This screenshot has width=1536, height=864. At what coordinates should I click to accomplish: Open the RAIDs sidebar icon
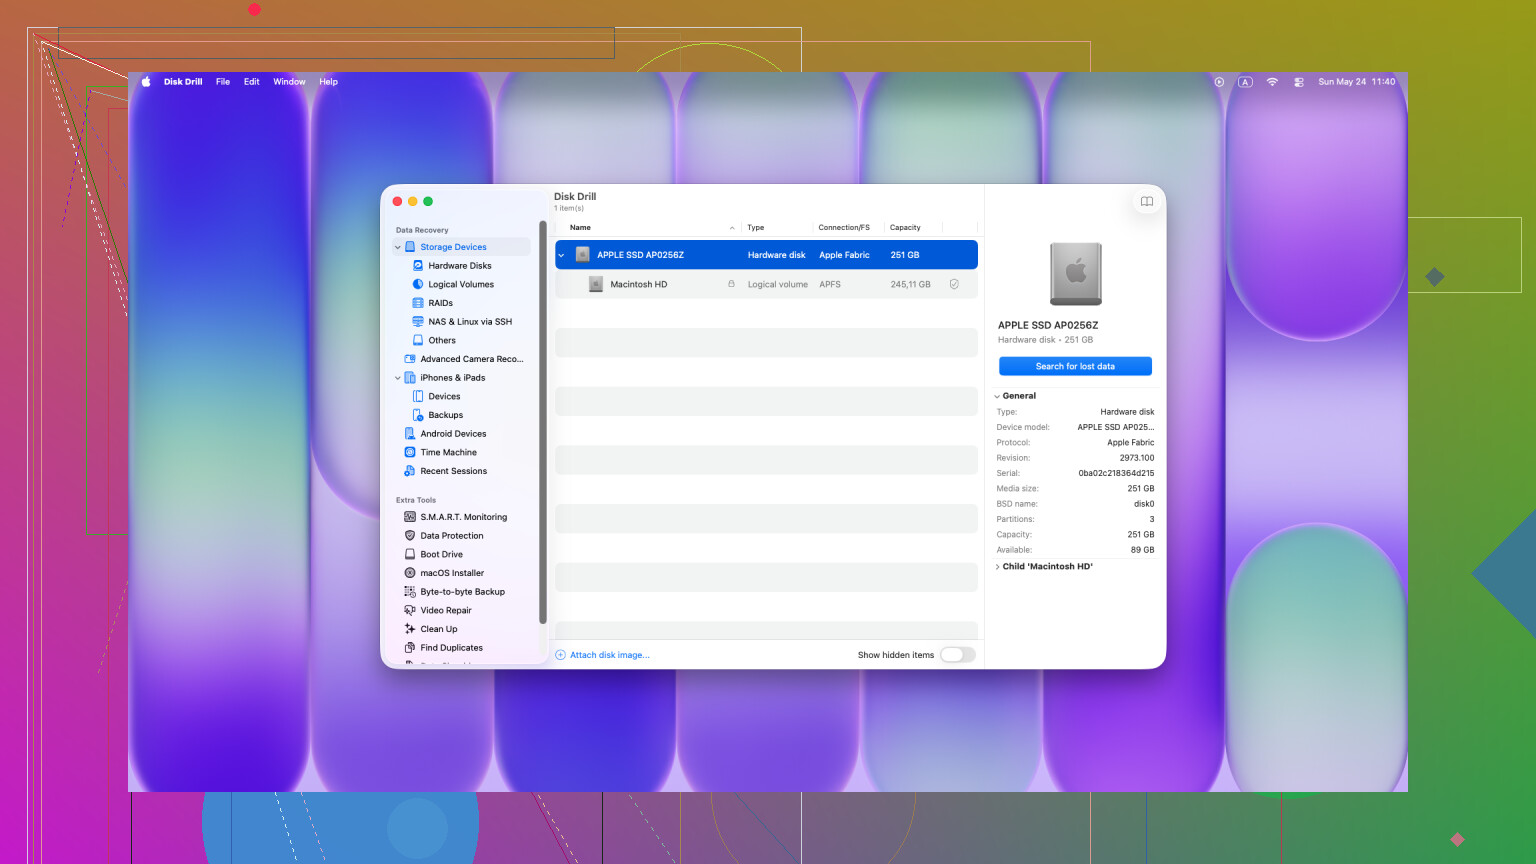[x=418, y=303]
